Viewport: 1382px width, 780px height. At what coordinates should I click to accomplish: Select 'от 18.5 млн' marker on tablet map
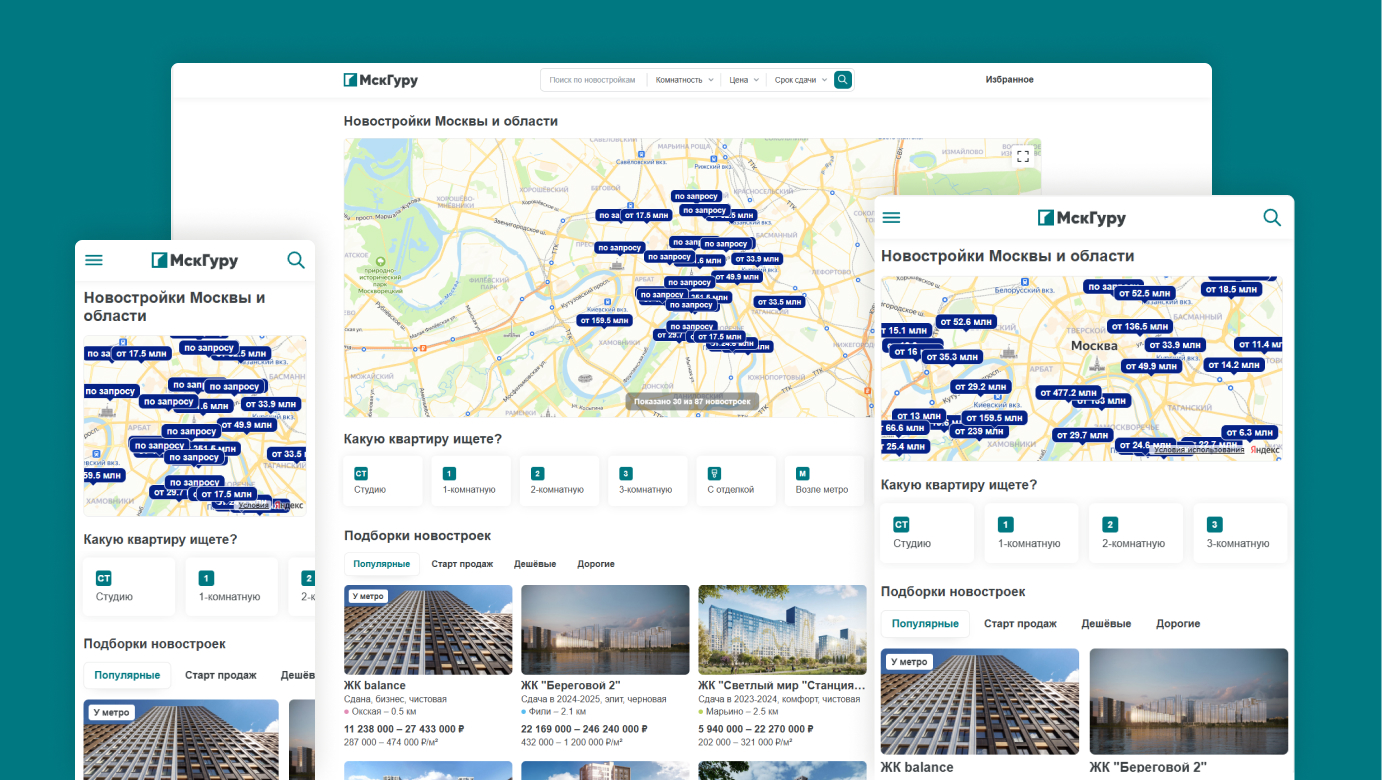coord(1232,289)
